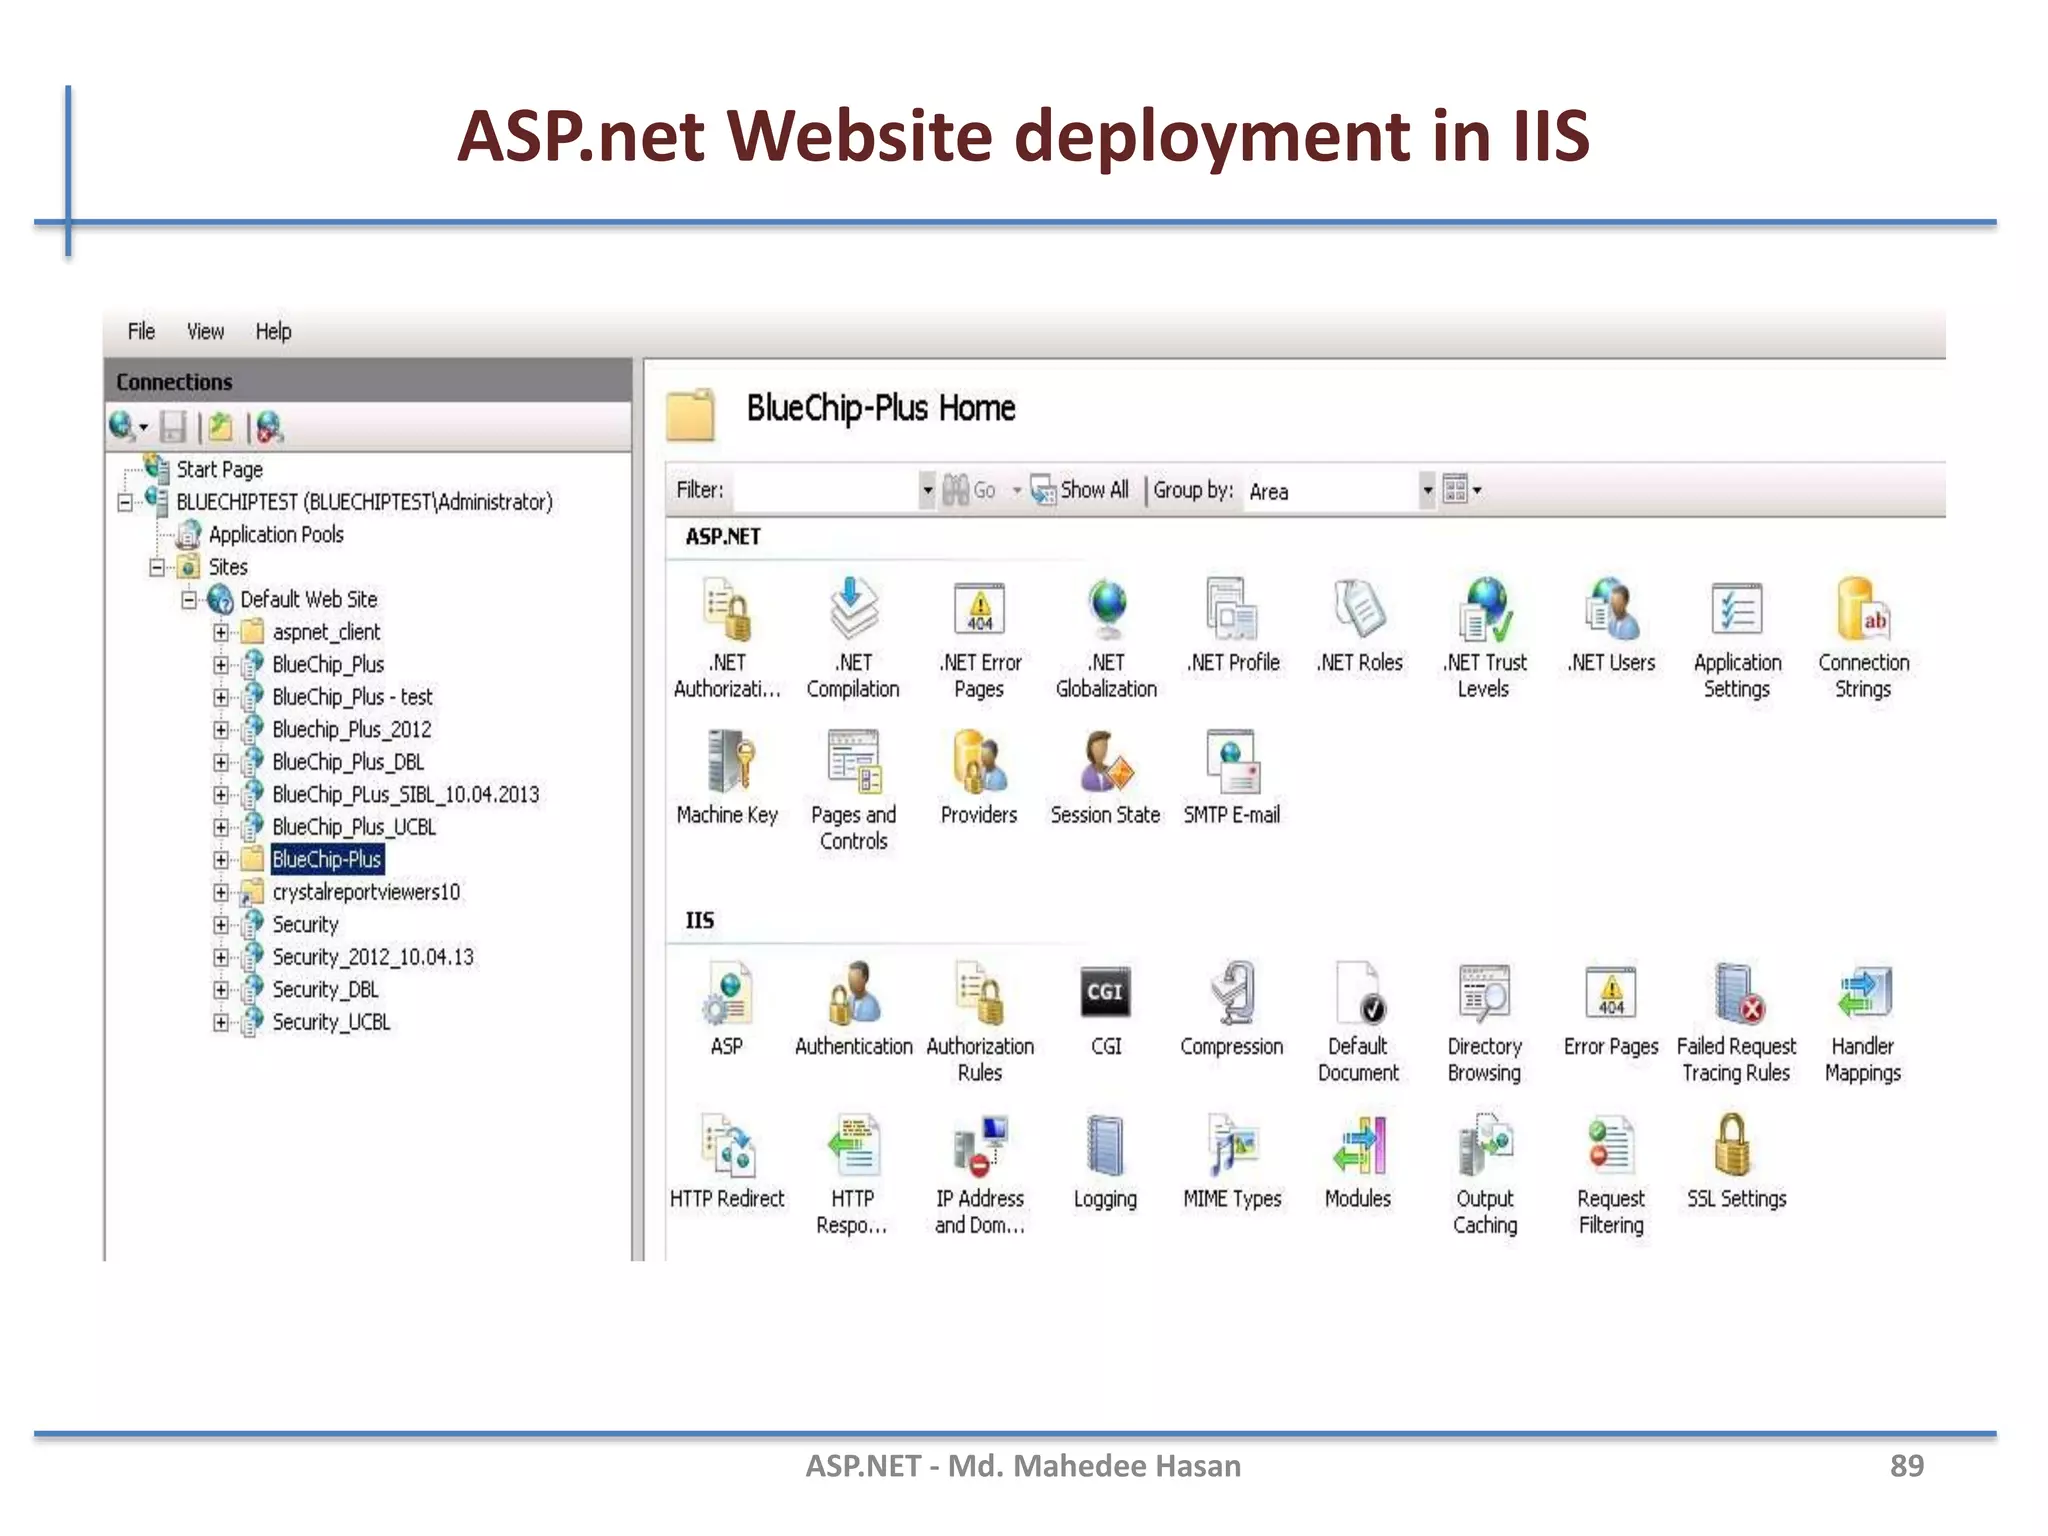The width and height of the screenshot is (2048, 1536).
Task: Open the Group by Area dropdown
Action: pos(1427,491)
